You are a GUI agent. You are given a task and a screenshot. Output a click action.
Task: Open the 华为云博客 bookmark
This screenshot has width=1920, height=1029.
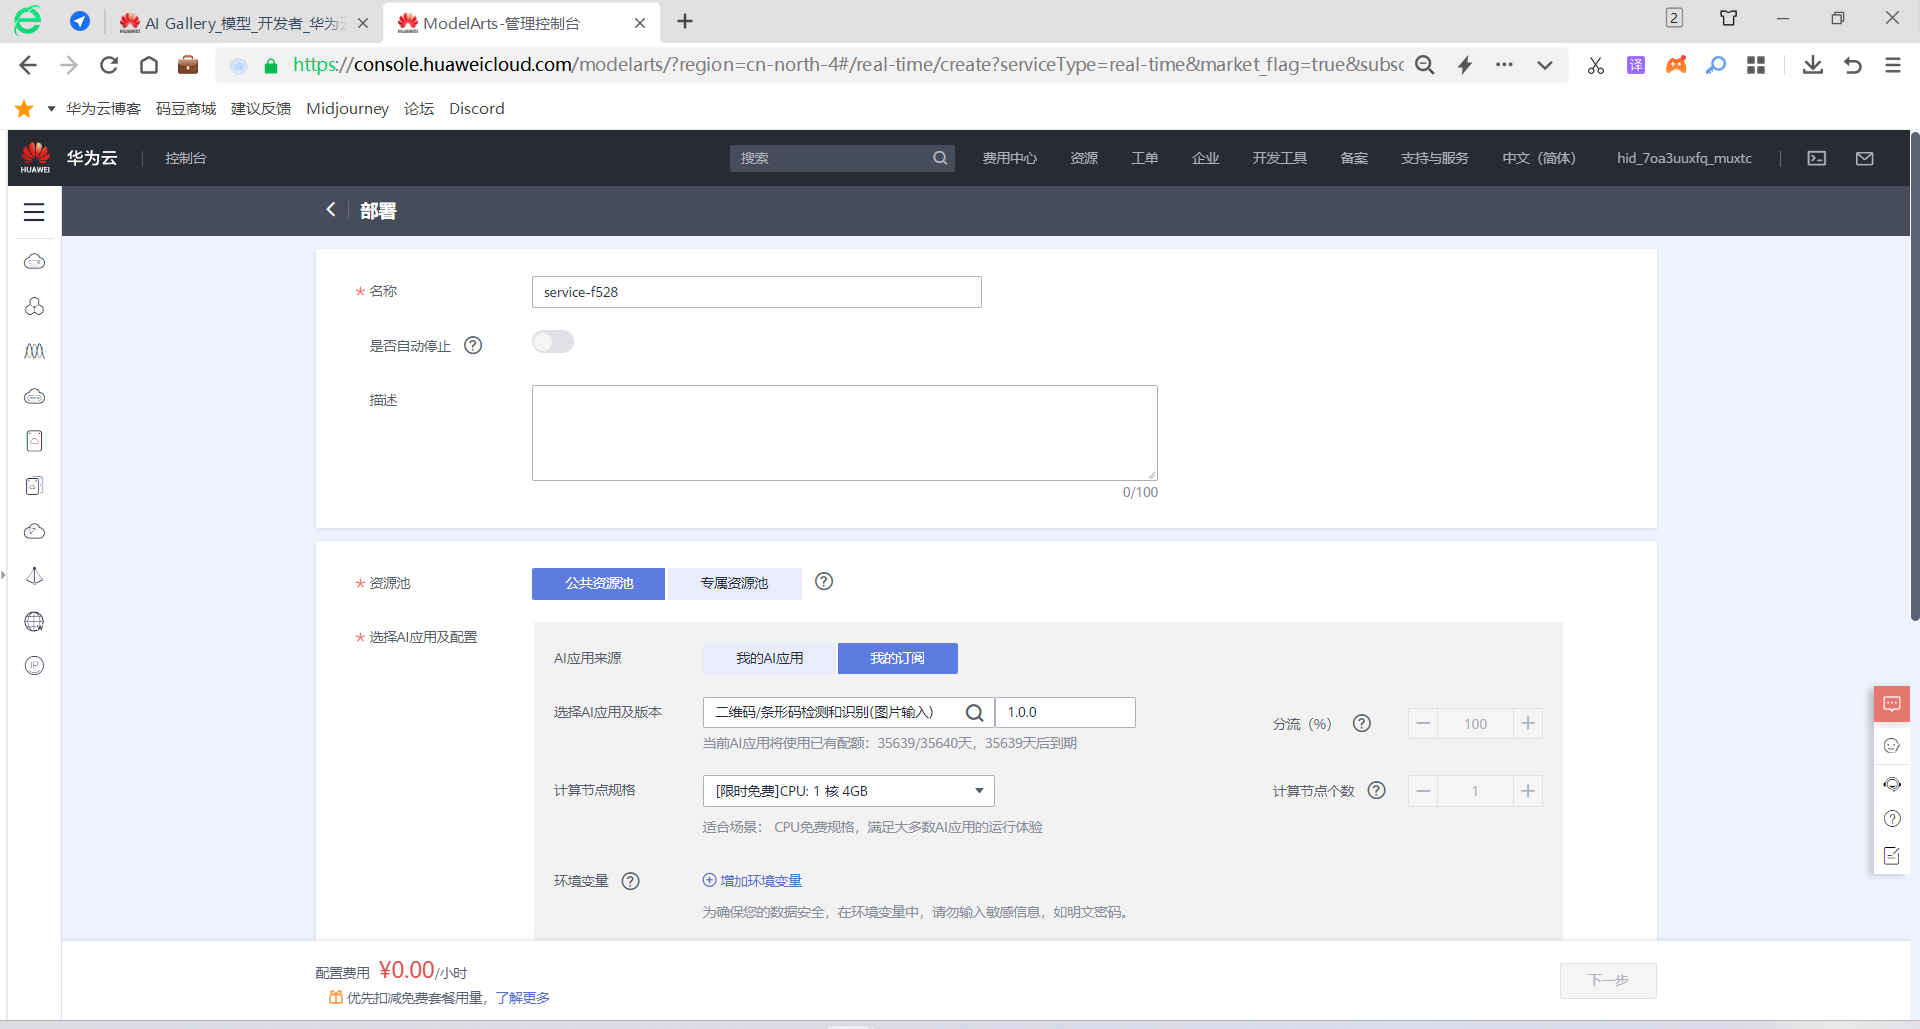click(103, 108)
